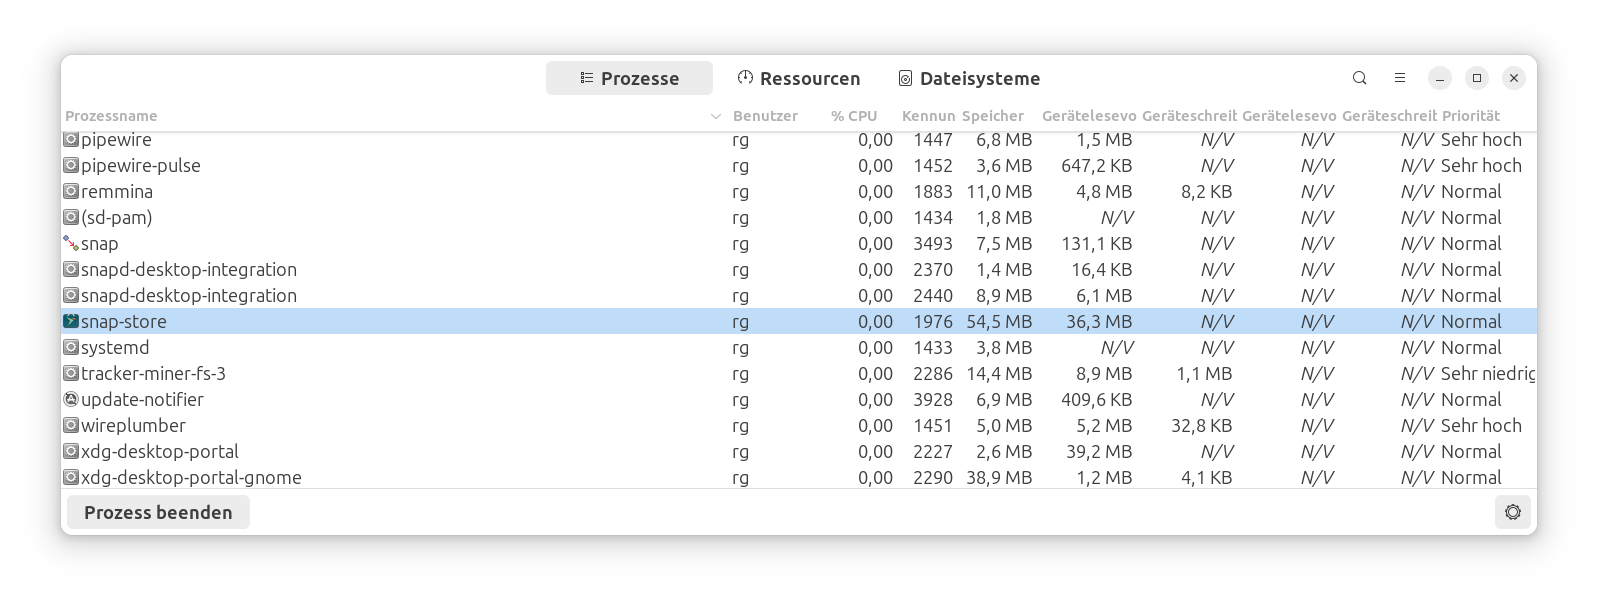Switch to the Ressourcen tab
This screenshot has width=1598, height=602.
[x=798, y=78]
